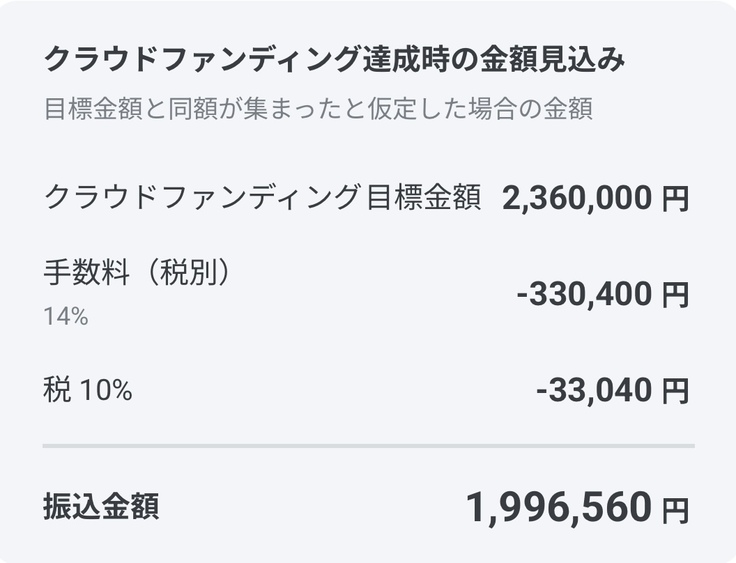Screen dimensions: 736x563
Task: Click the -33,040 tax amount figure
Action: tap(594, 390)
